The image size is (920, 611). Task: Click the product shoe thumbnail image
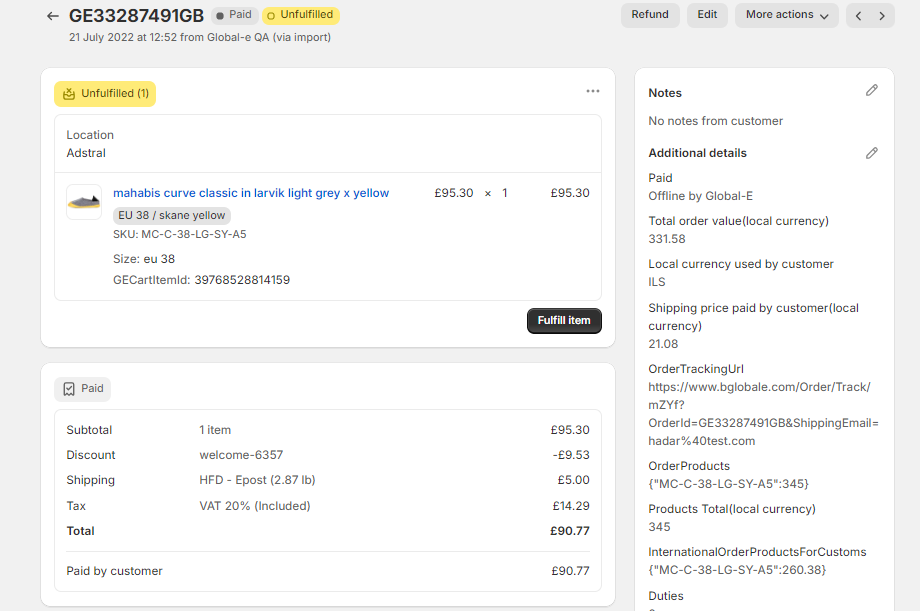83,201
